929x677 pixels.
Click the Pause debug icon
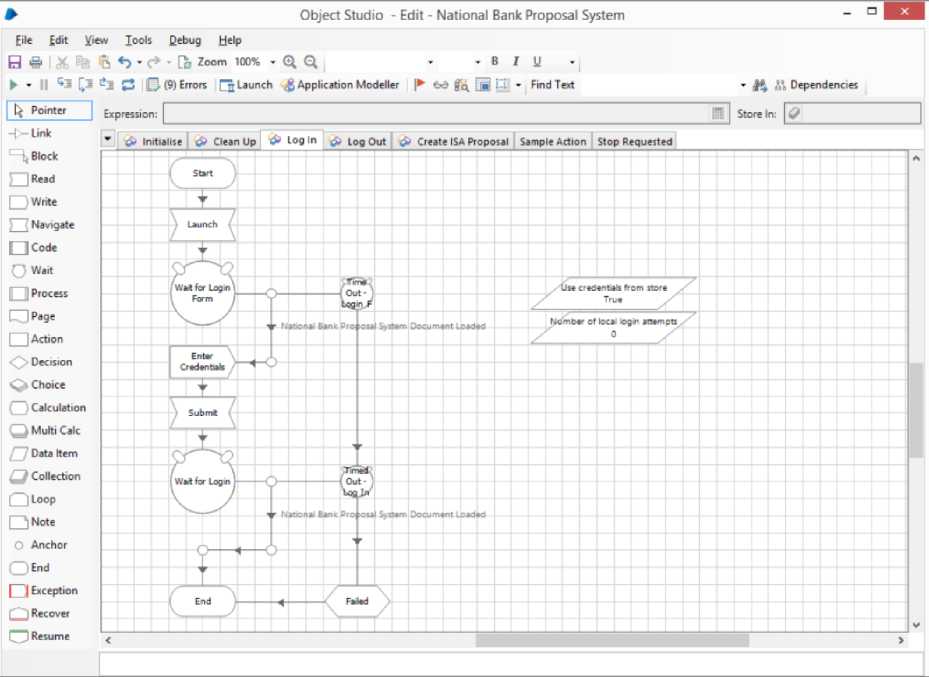pyautogui.click(x=43, y=85)
